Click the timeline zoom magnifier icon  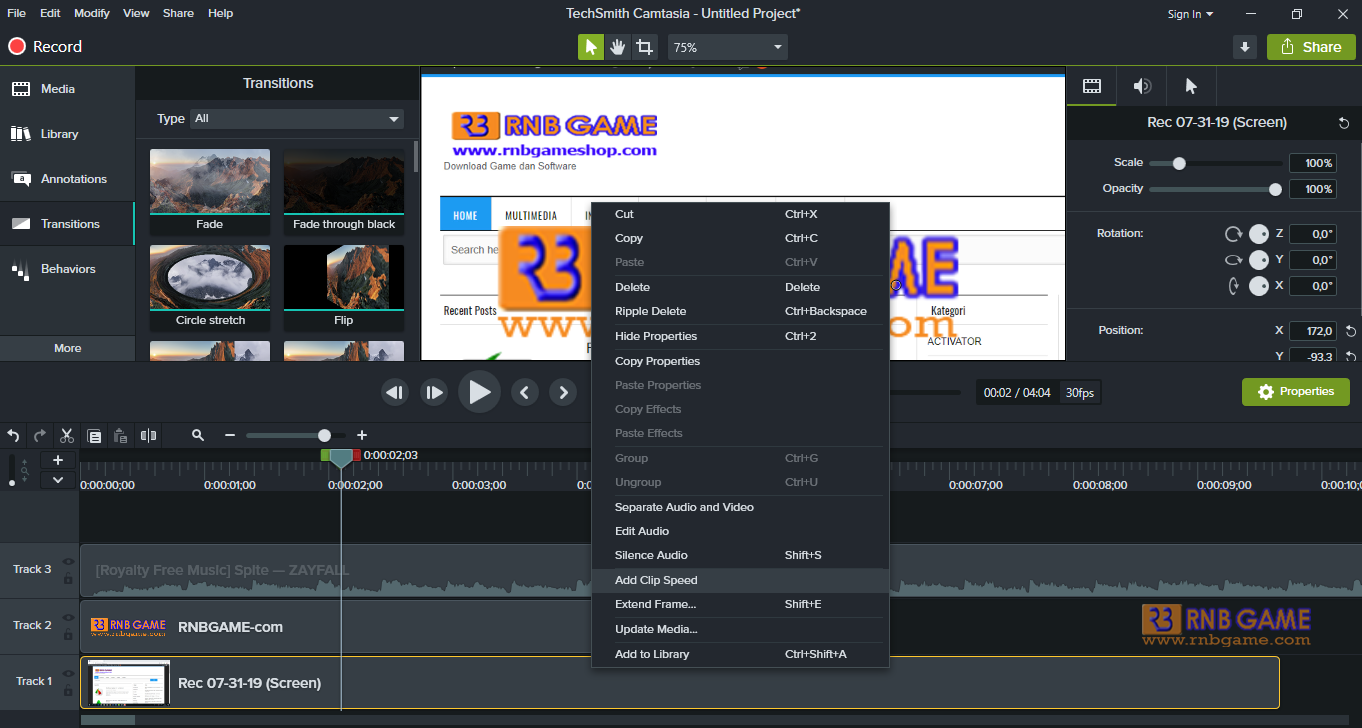click(198, 436)
